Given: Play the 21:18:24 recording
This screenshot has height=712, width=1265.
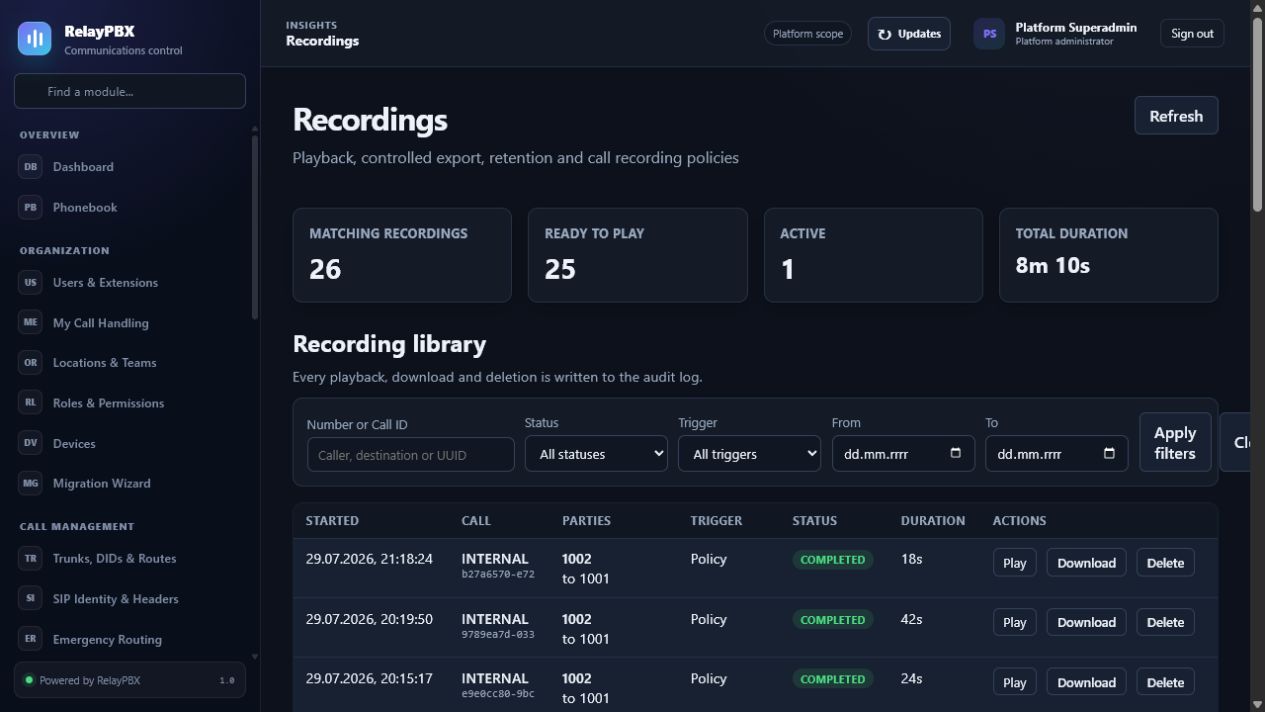Looking at the screenshot, I should click(1014, 562).
